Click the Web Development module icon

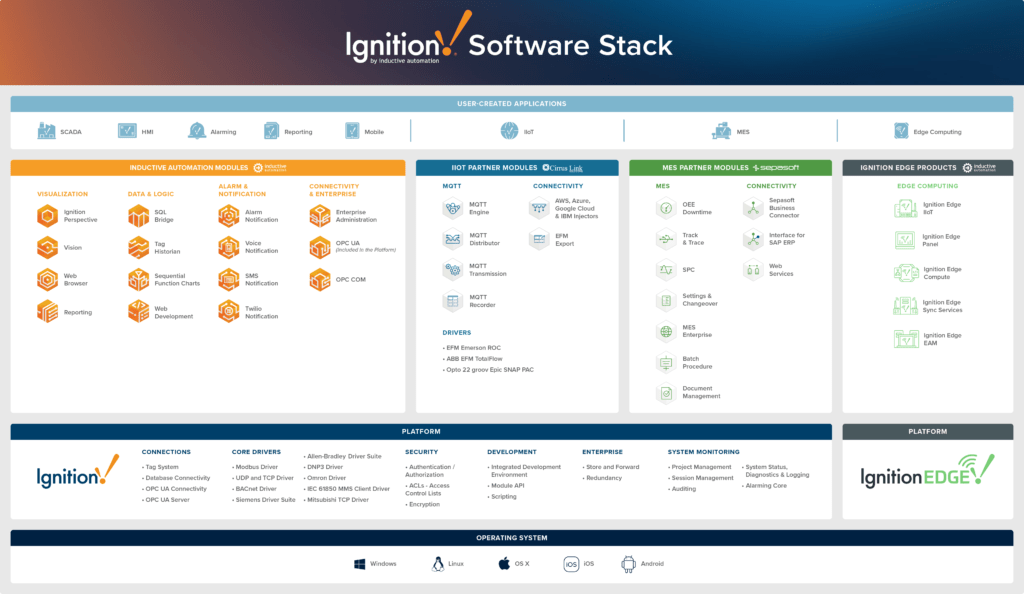(x=138, y=312)
